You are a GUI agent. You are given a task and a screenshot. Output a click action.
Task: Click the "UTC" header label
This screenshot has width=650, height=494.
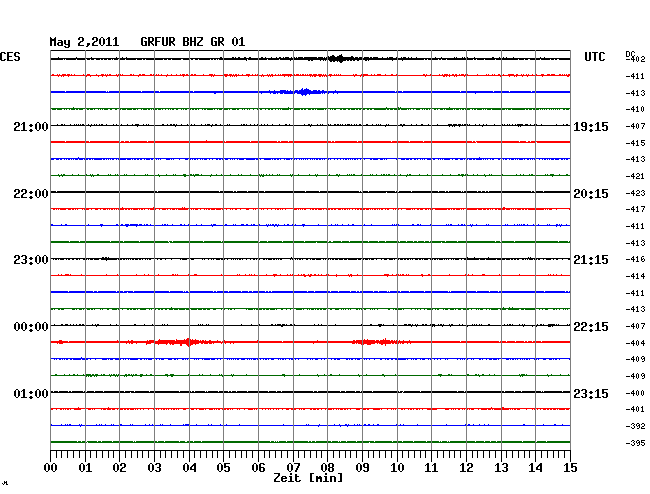pyautogui.click(x=594, y=57)
